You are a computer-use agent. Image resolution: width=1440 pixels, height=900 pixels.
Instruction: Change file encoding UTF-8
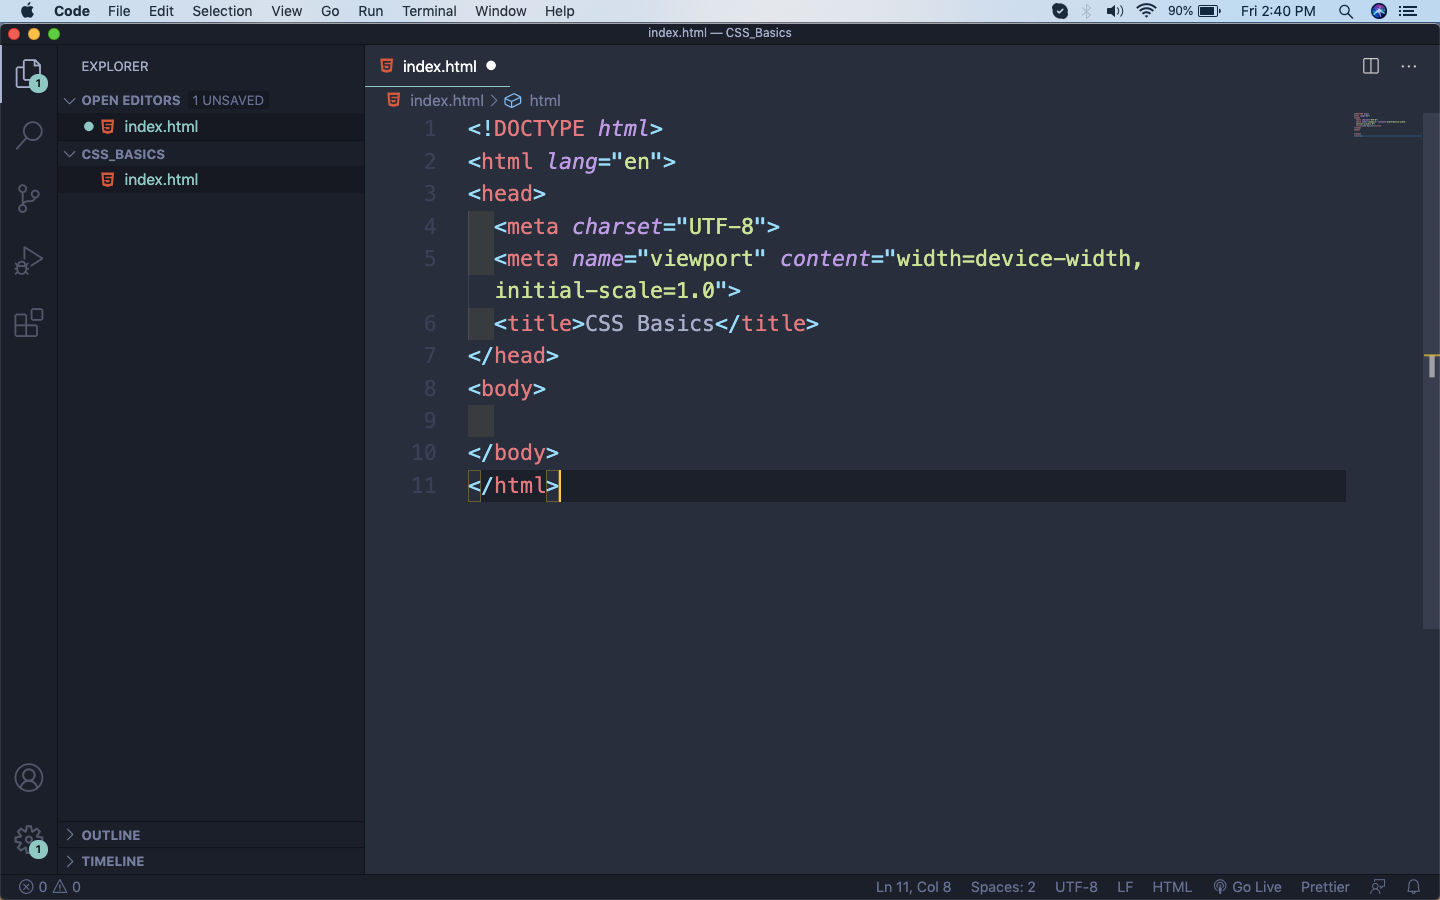pos(1076,887)
